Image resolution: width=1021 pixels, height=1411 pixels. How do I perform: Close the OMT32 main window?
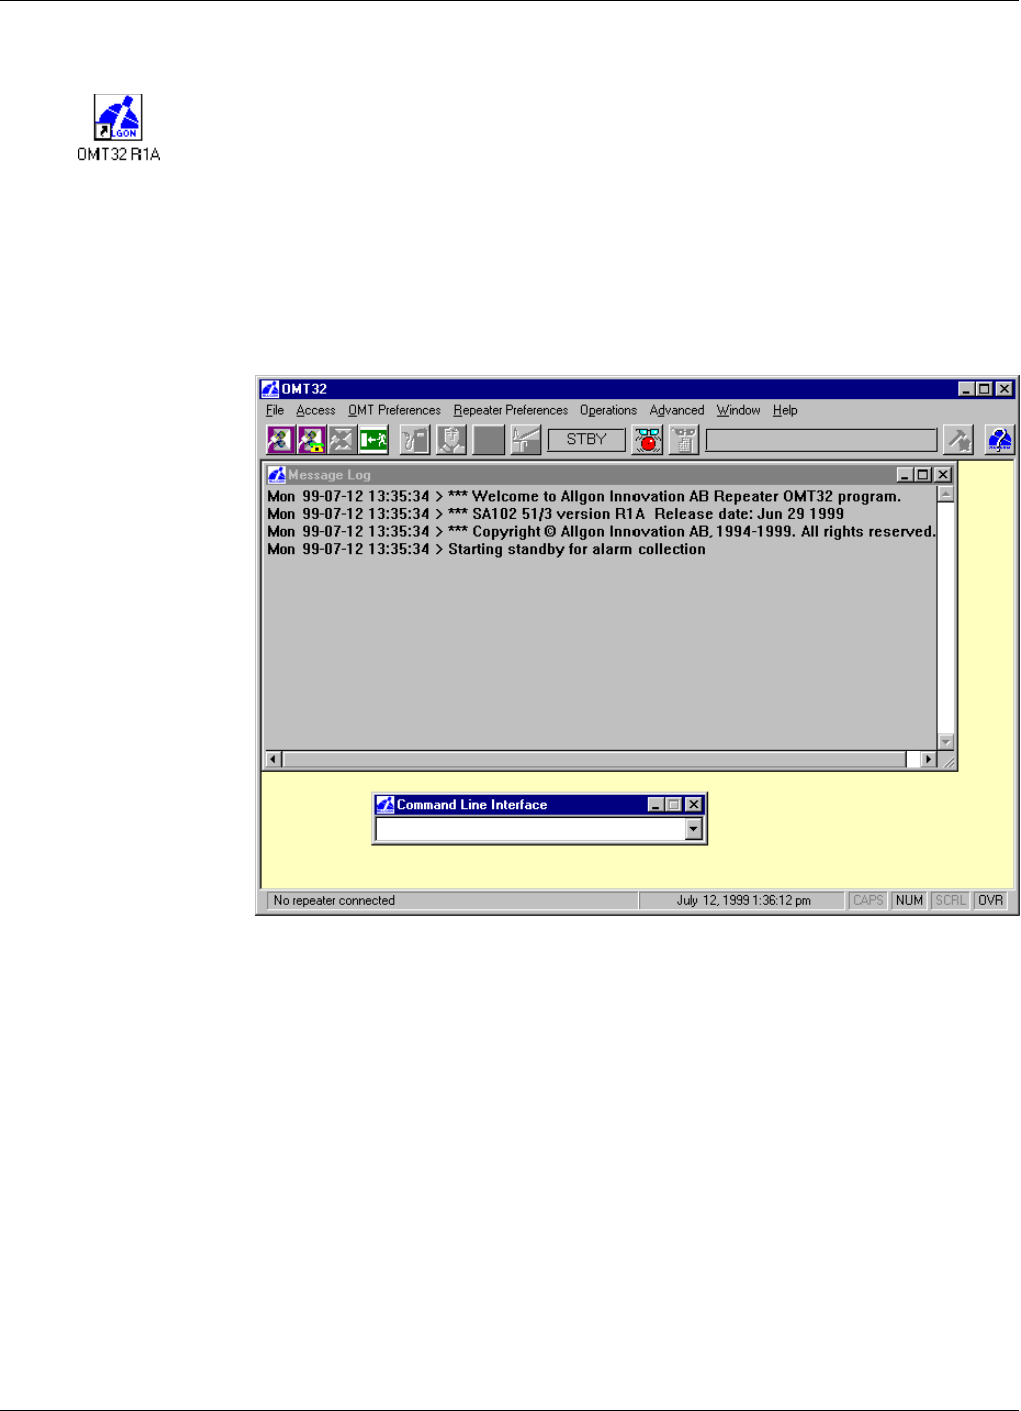1004,389
